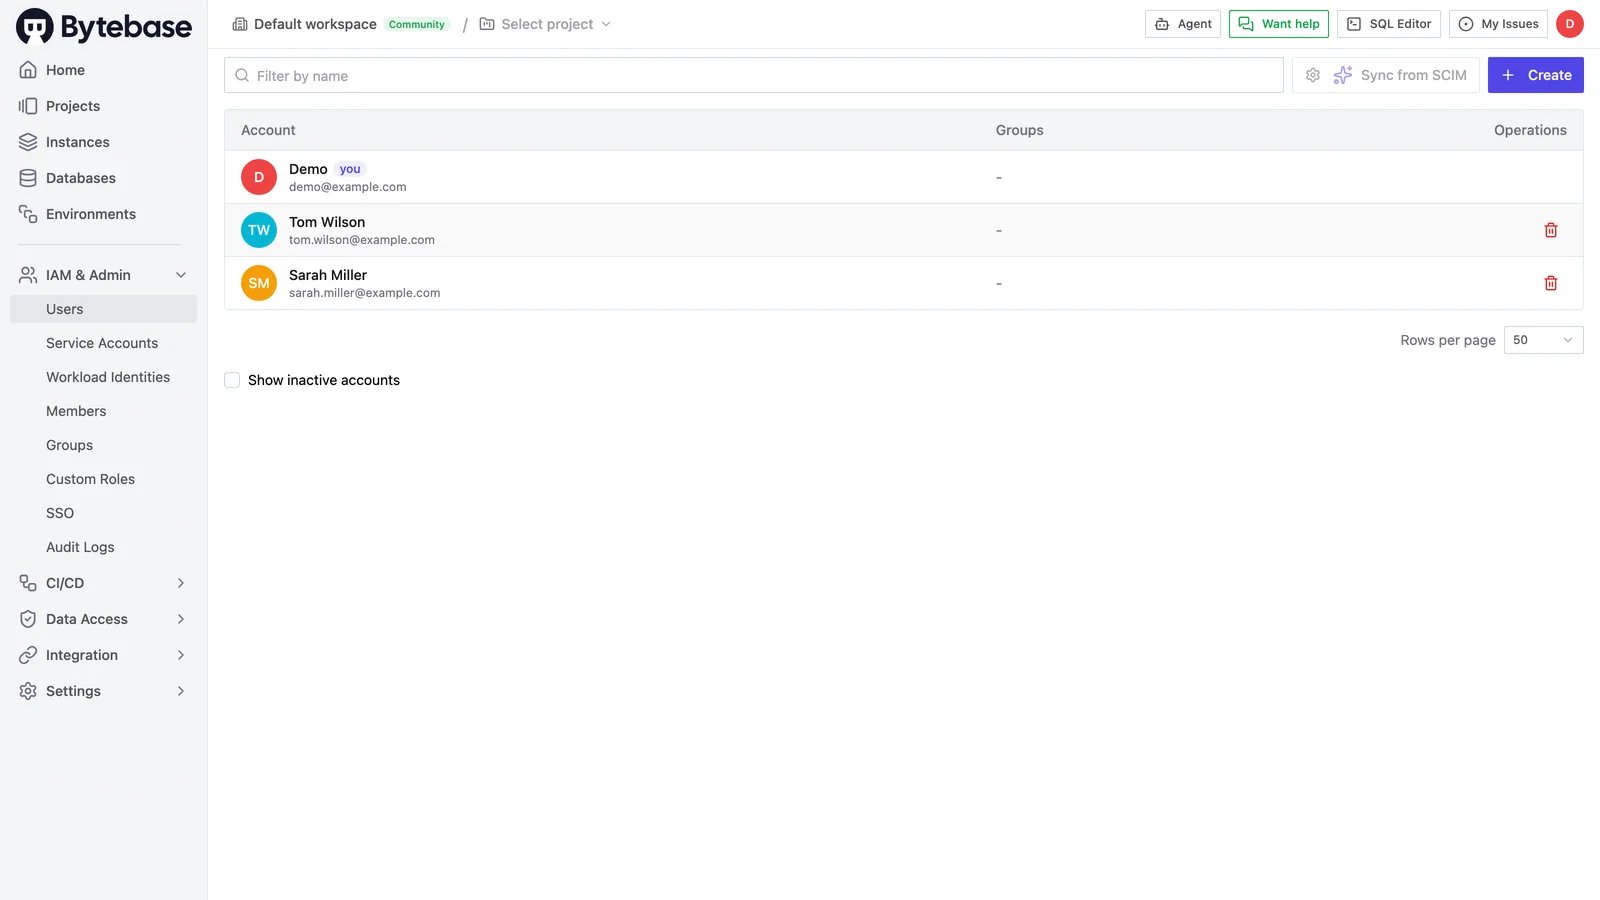Click the Environments icon in sidebar
The width and height of the screenshot is (1600, 900).
point(28,214)
